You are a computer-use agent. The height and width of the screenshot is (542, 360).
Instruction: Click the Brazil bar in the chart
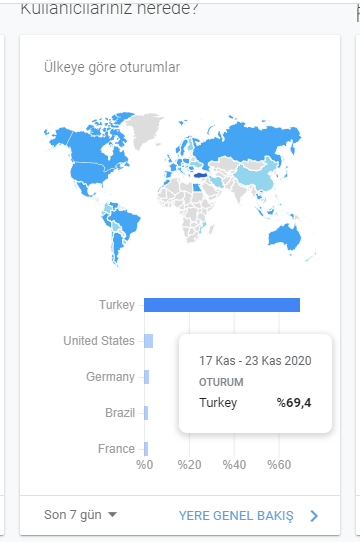(x=146, y=413)
